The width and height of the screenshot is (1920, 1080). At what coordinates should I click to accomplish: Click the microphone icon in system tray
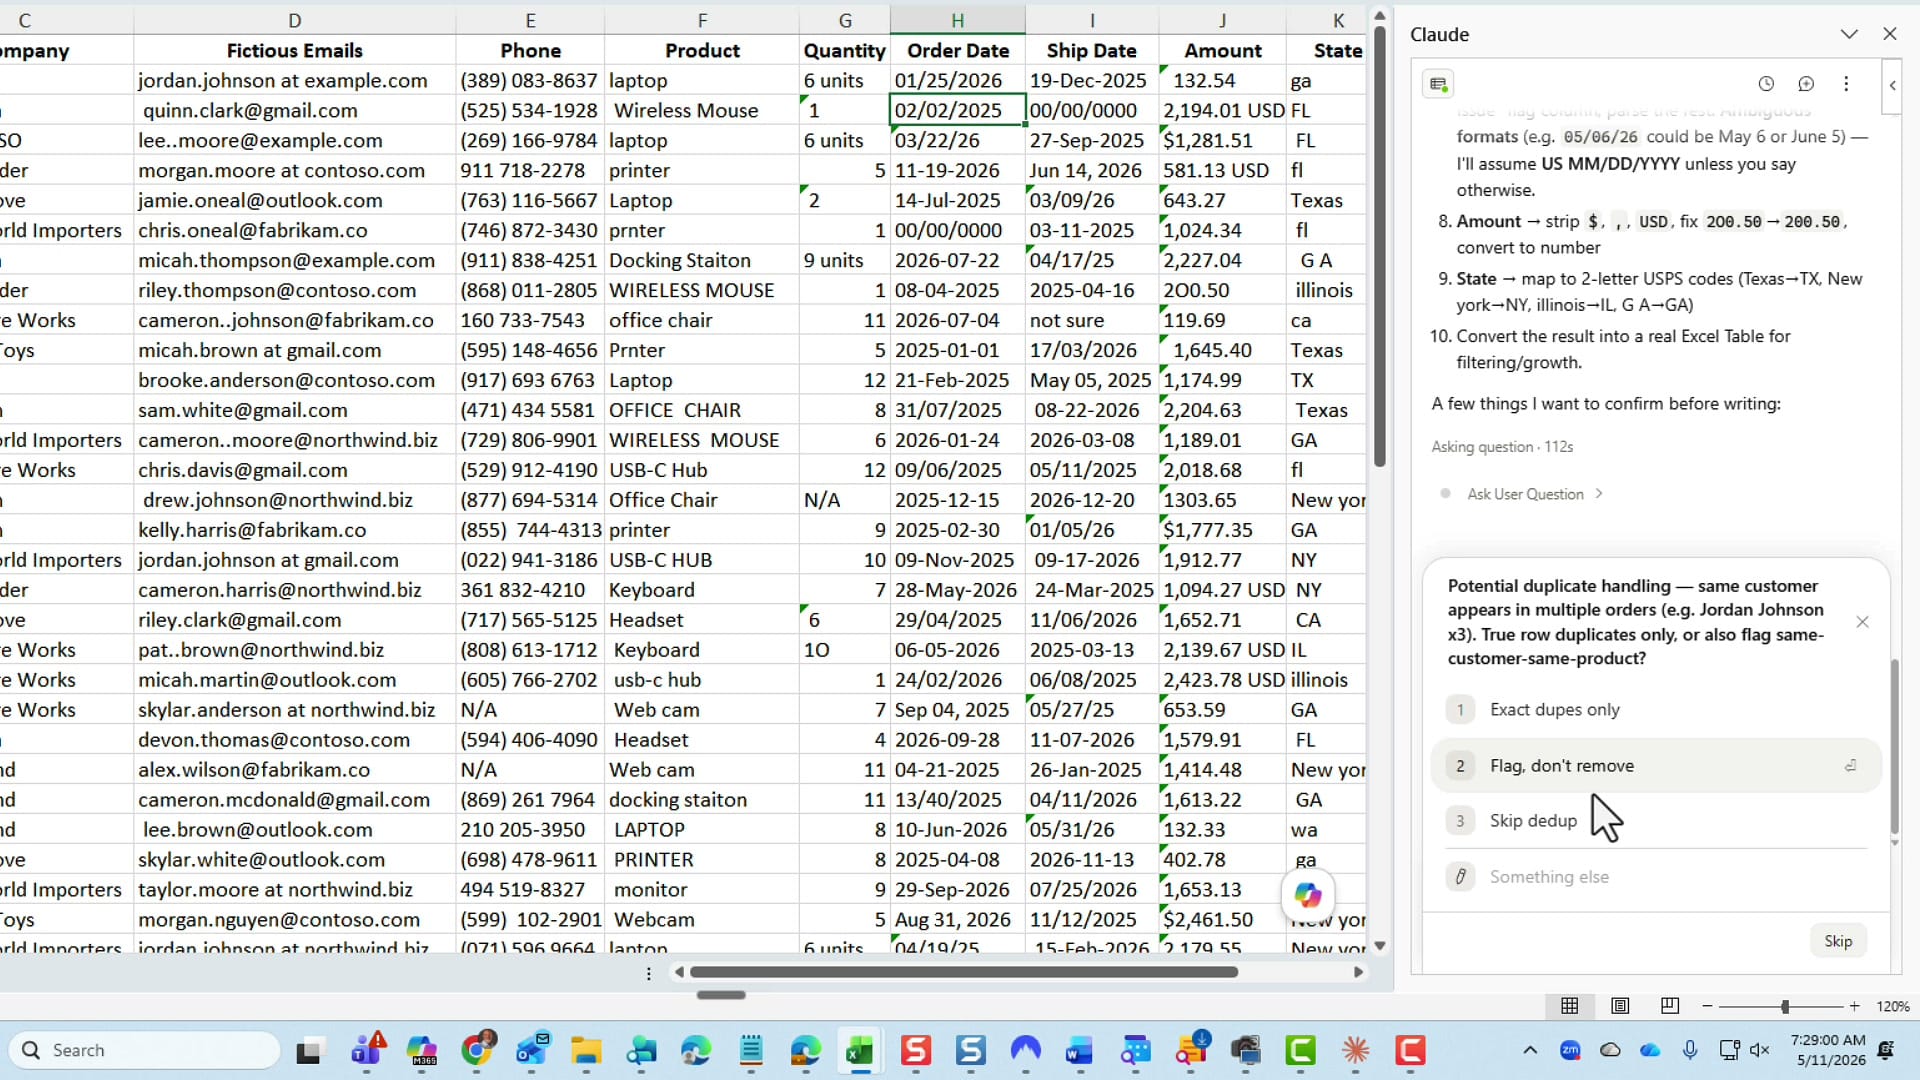(1690, 1050)
